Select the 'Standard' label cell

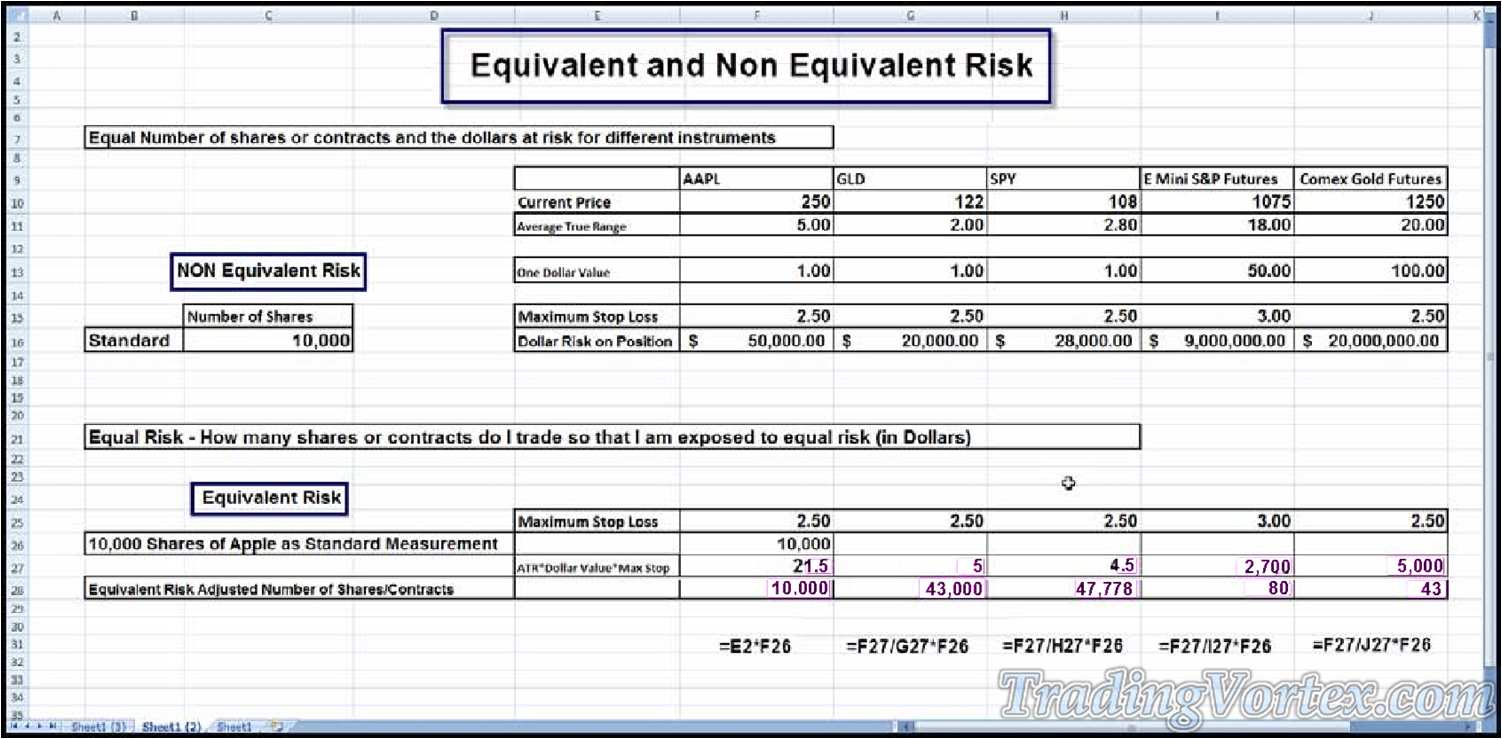[135, 340]
